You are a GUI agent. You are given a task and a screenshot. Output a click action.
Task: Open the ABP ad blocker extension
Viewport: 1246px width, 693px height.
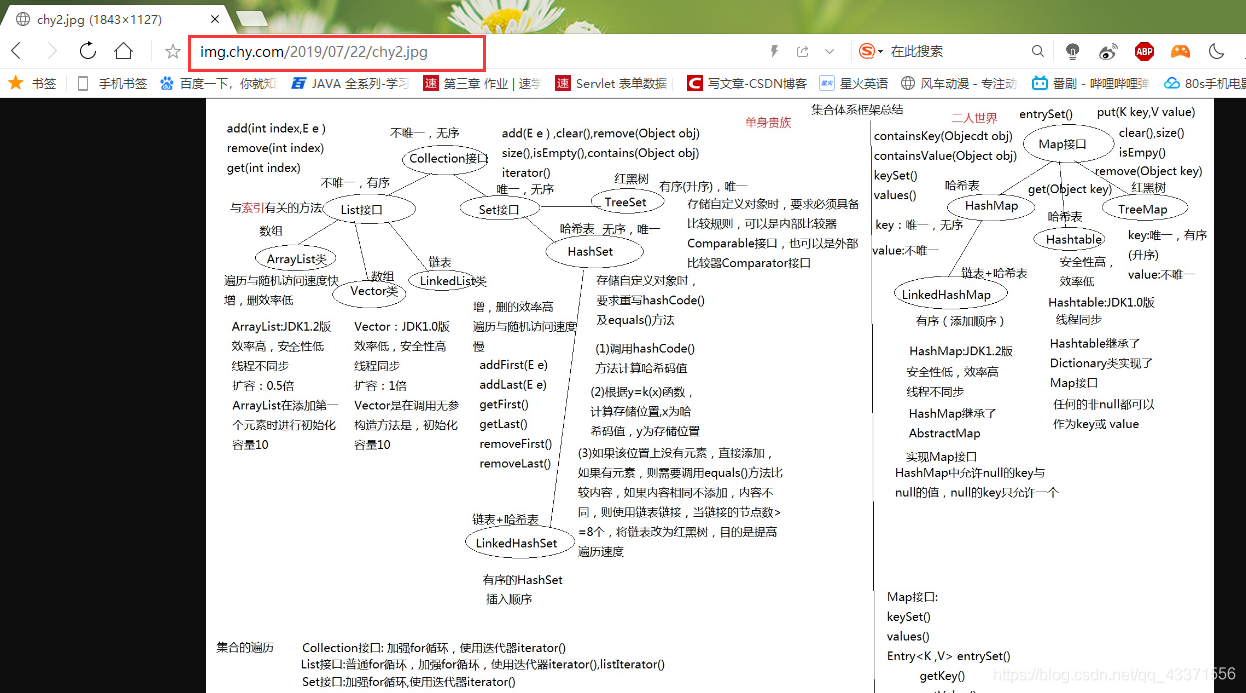(x=1144, y=51)
